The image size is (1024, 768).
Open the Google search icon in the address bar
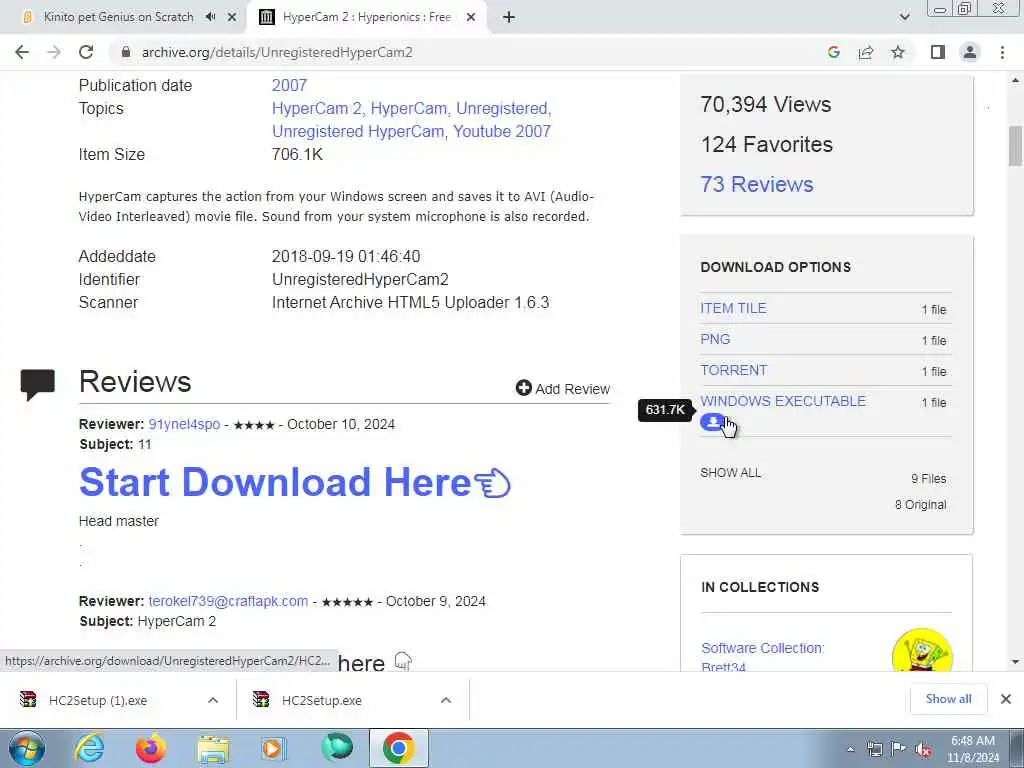[x=833, y=52]
